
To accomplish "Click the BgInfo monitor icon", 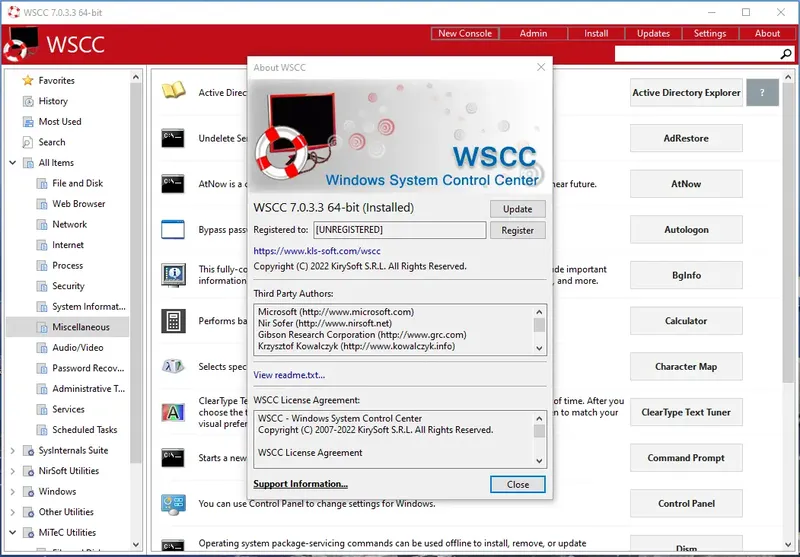I will (173, 275).
